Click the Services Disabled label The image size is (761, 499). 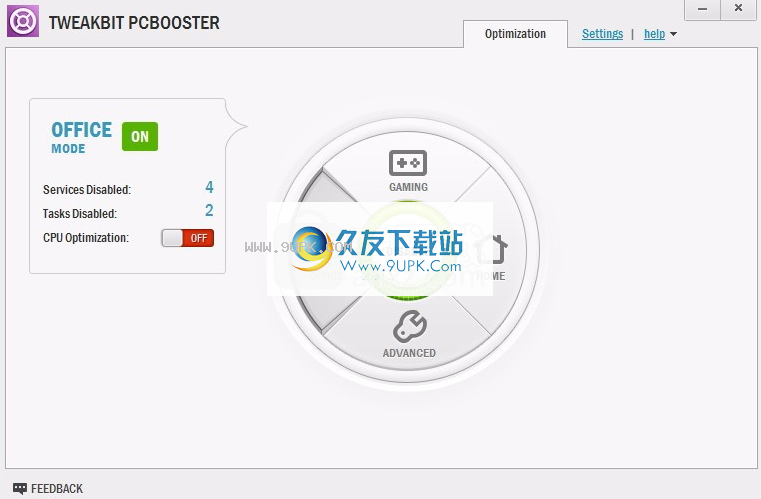87,190
